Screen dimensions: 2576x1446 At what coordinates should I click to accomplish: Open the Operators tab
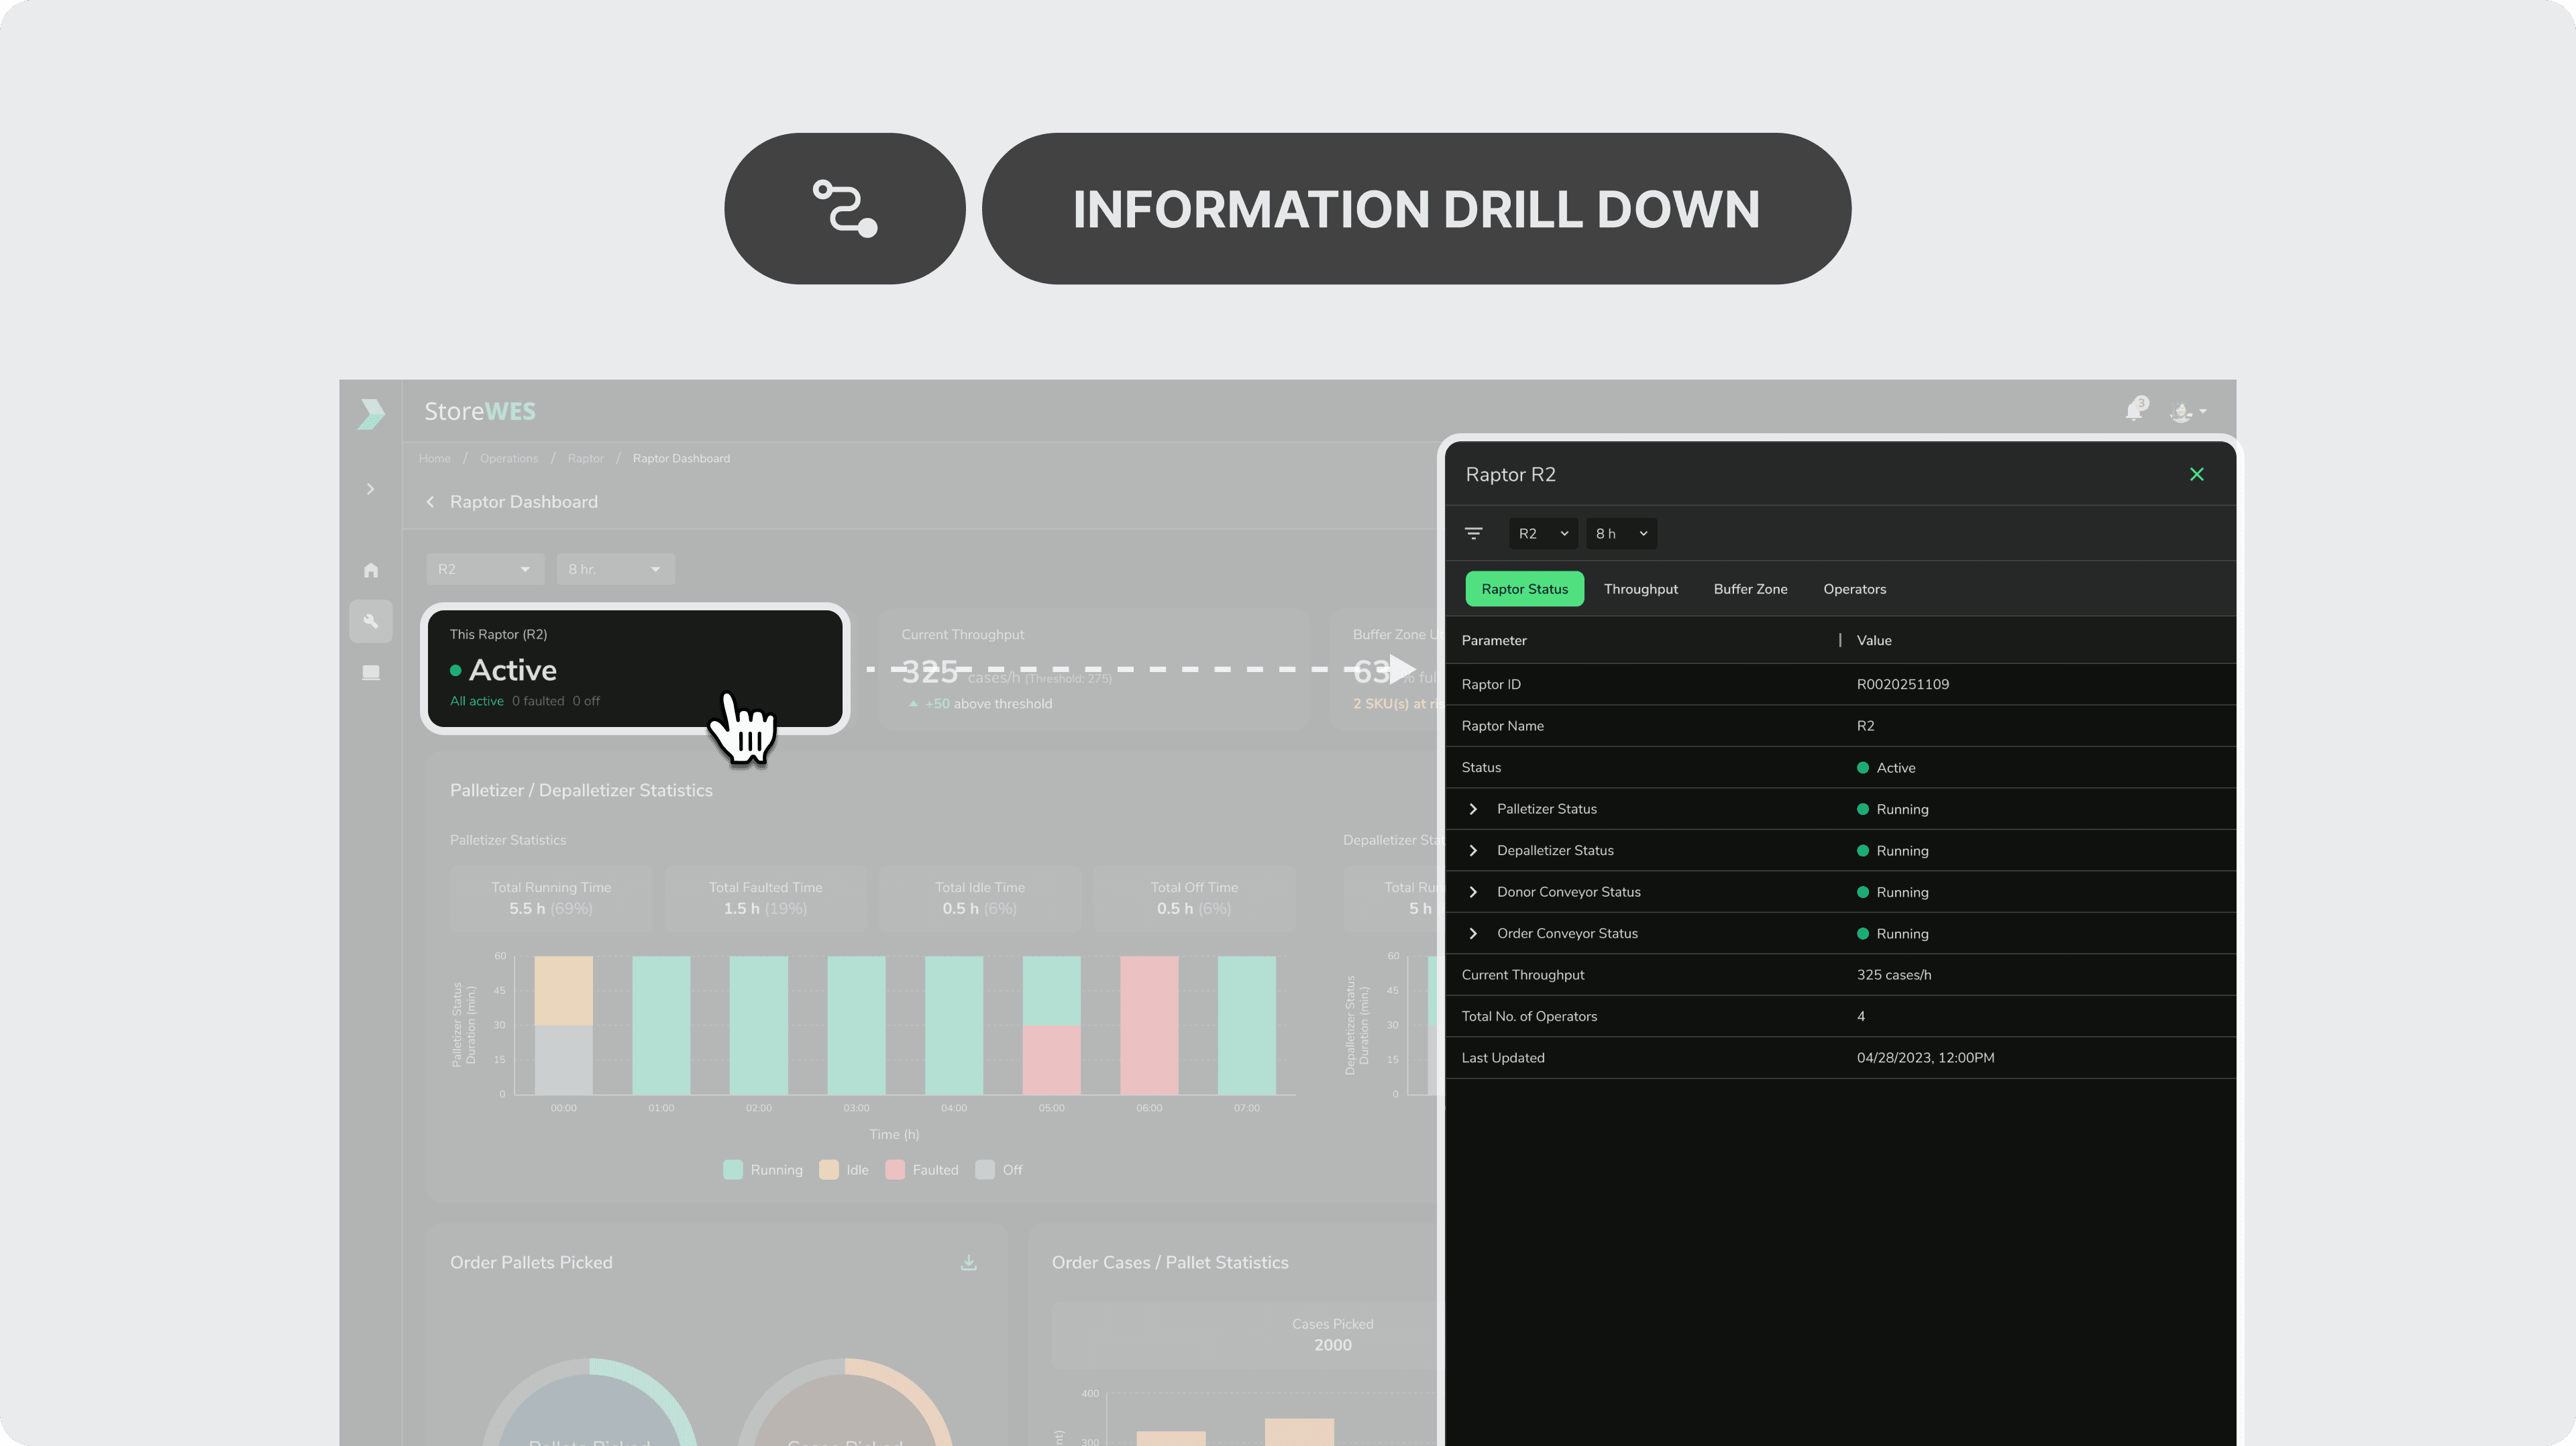(x=1854, y=589)
